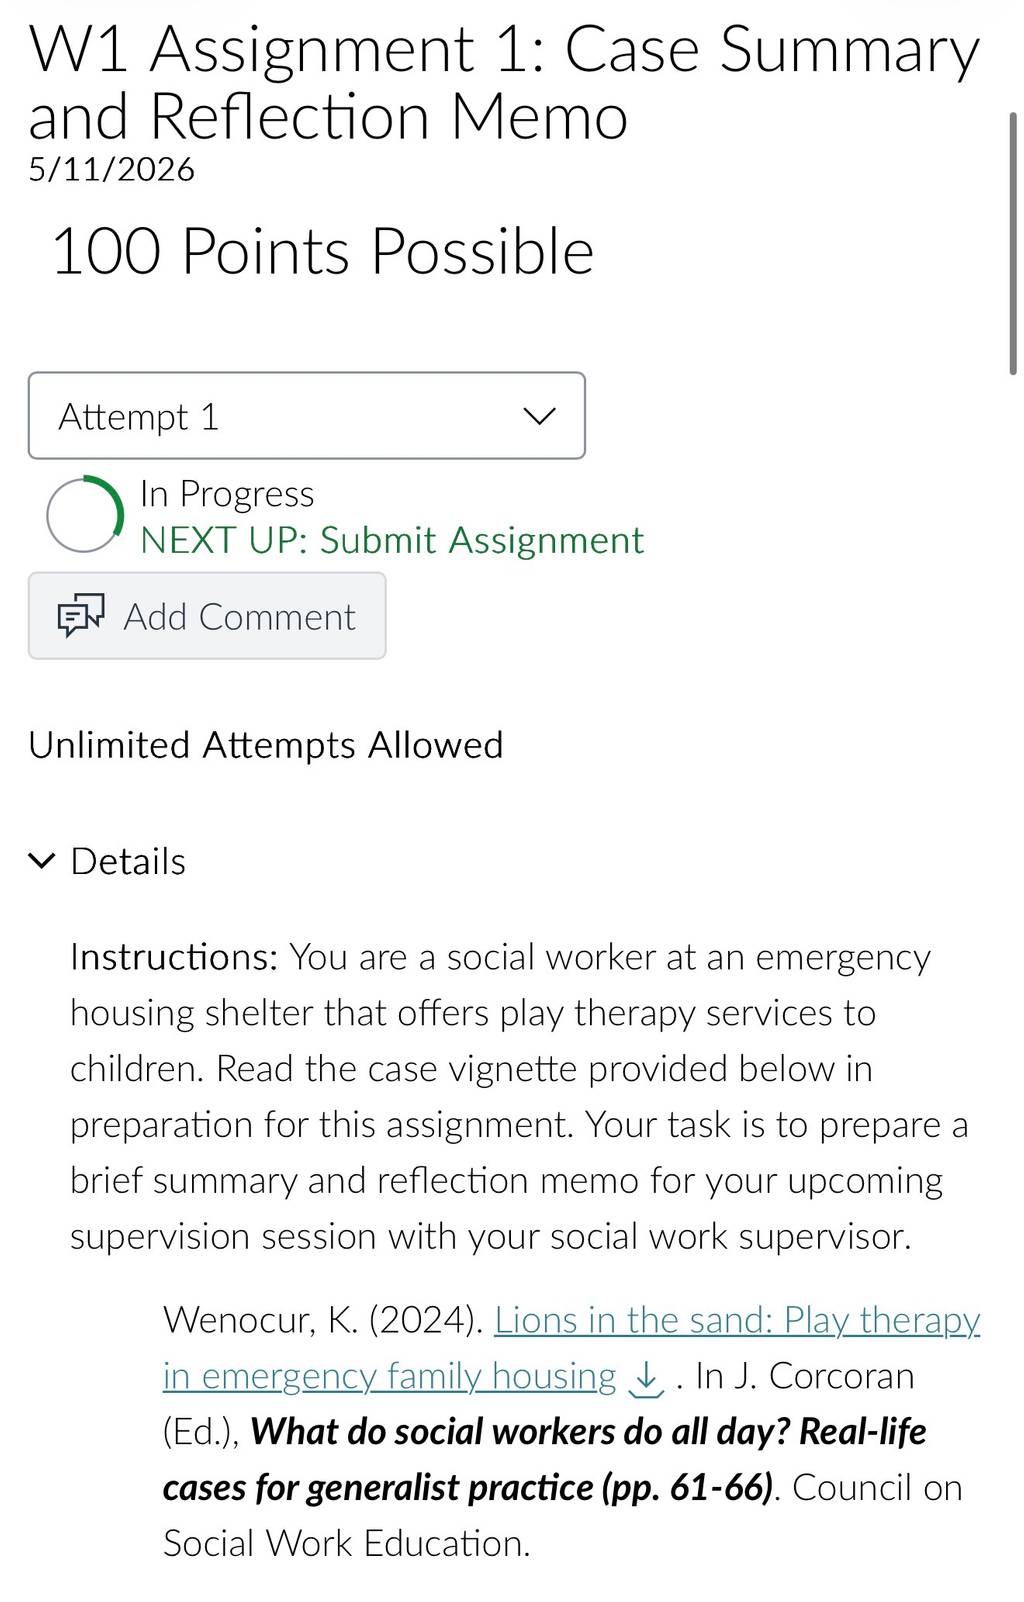Open the Attempt 1 dropdown
This screenshot has height=1602, width=1024.
306,416
